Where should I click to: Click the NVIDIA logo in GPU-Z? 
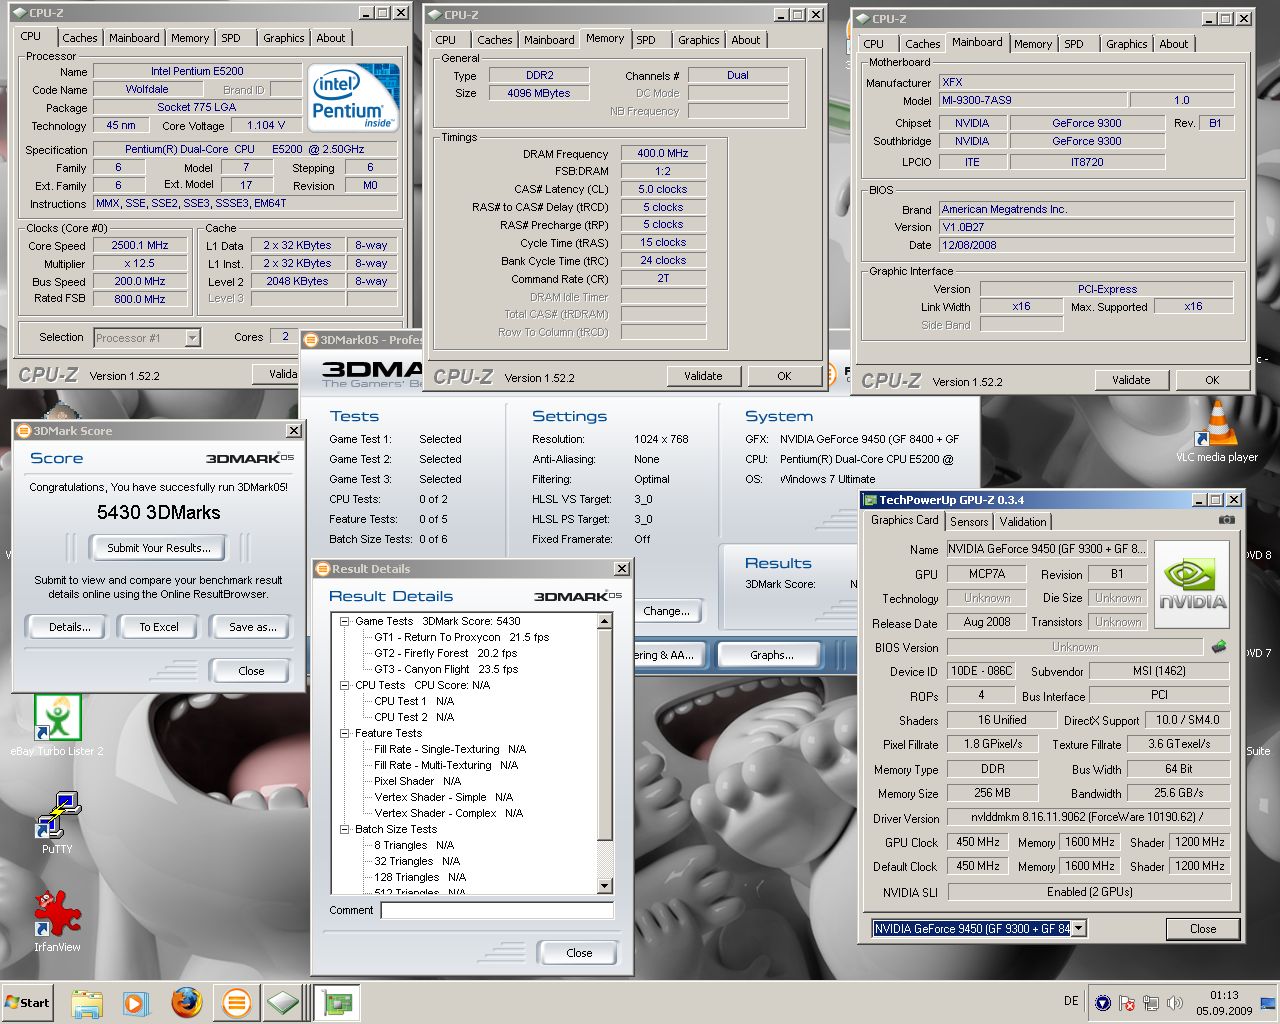pos(1192,586)
